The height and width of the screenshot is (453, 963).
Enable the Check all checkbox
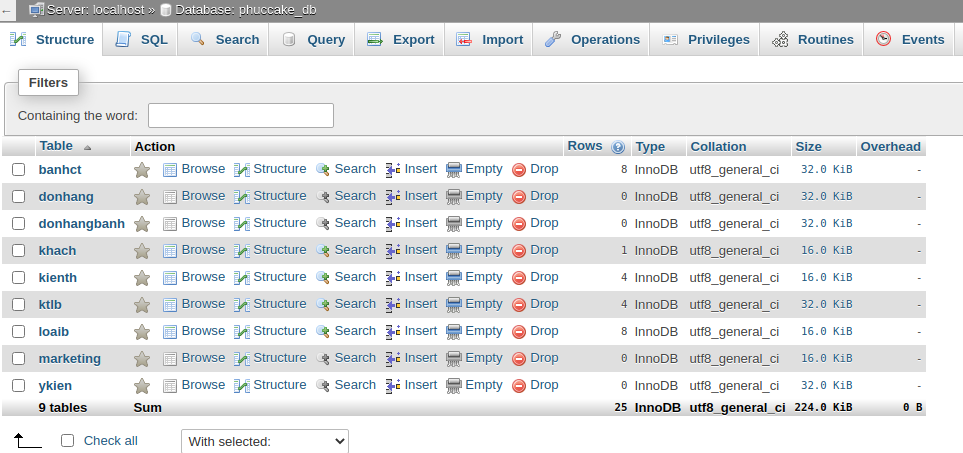click(x=68, y=440)
